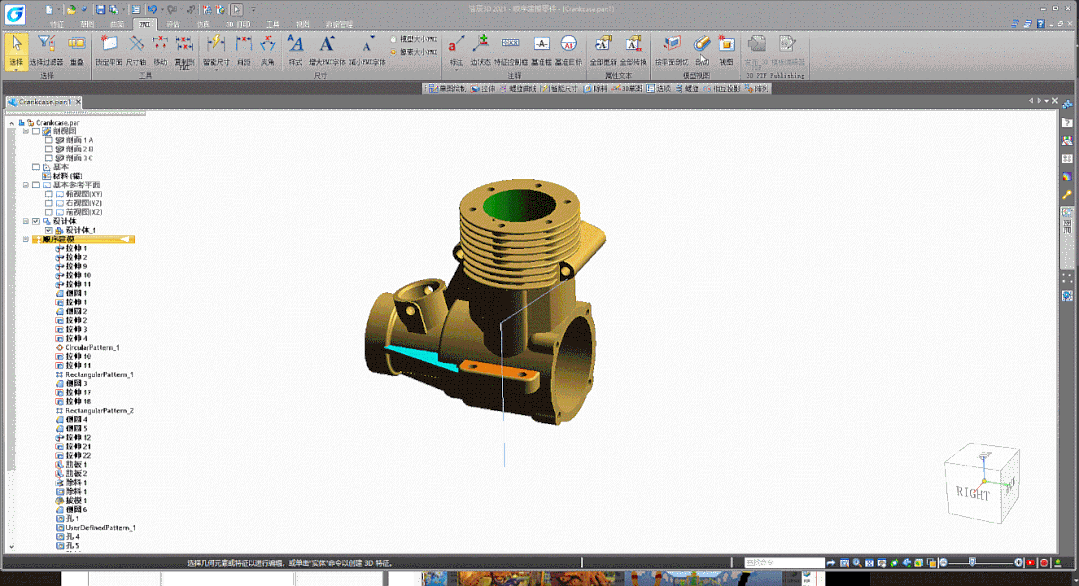Switch to the 数据管理 ribbon tab
Screen dimensions: 1079x586
339,24
